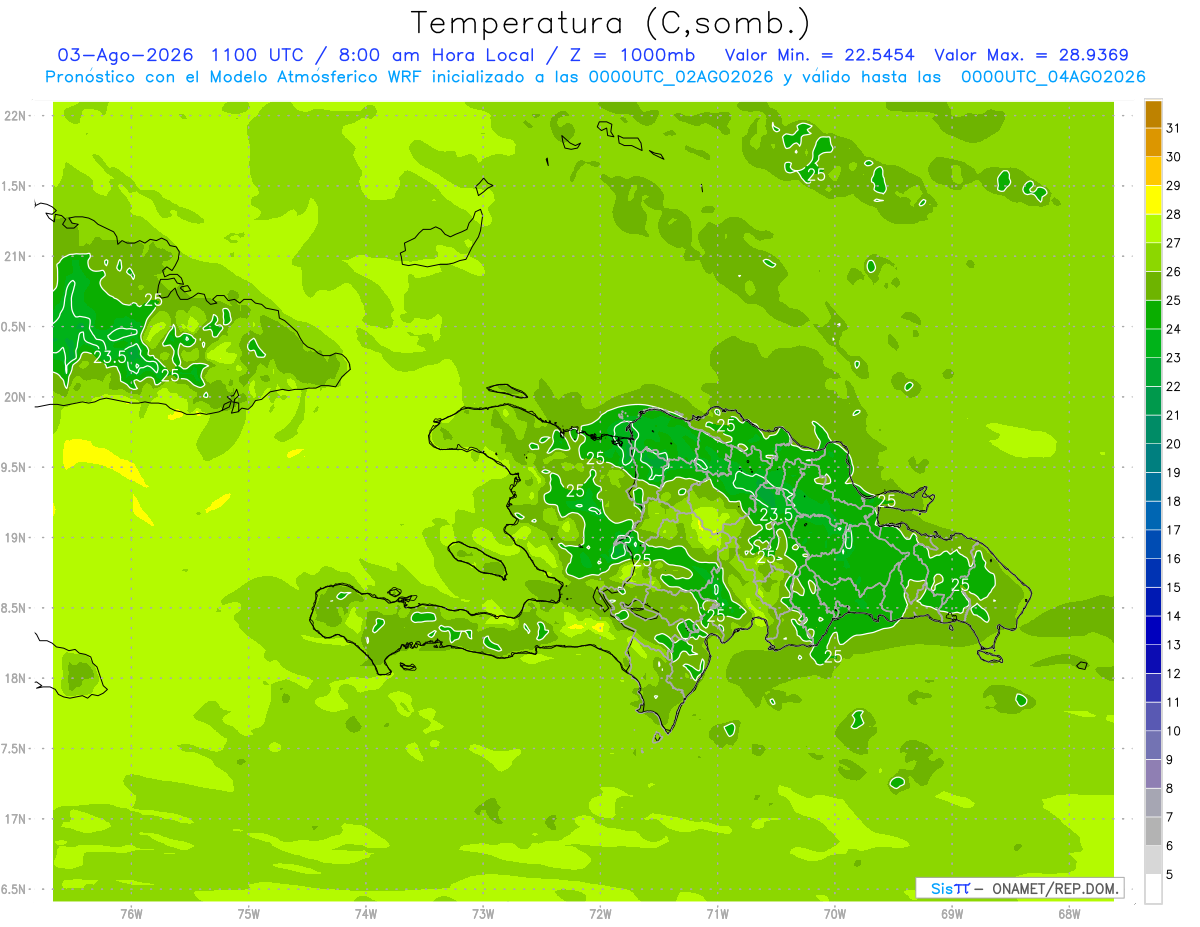Click the 70W longitude axis label
This screenshot has width=1200, height=927.
tap(835, 914)
